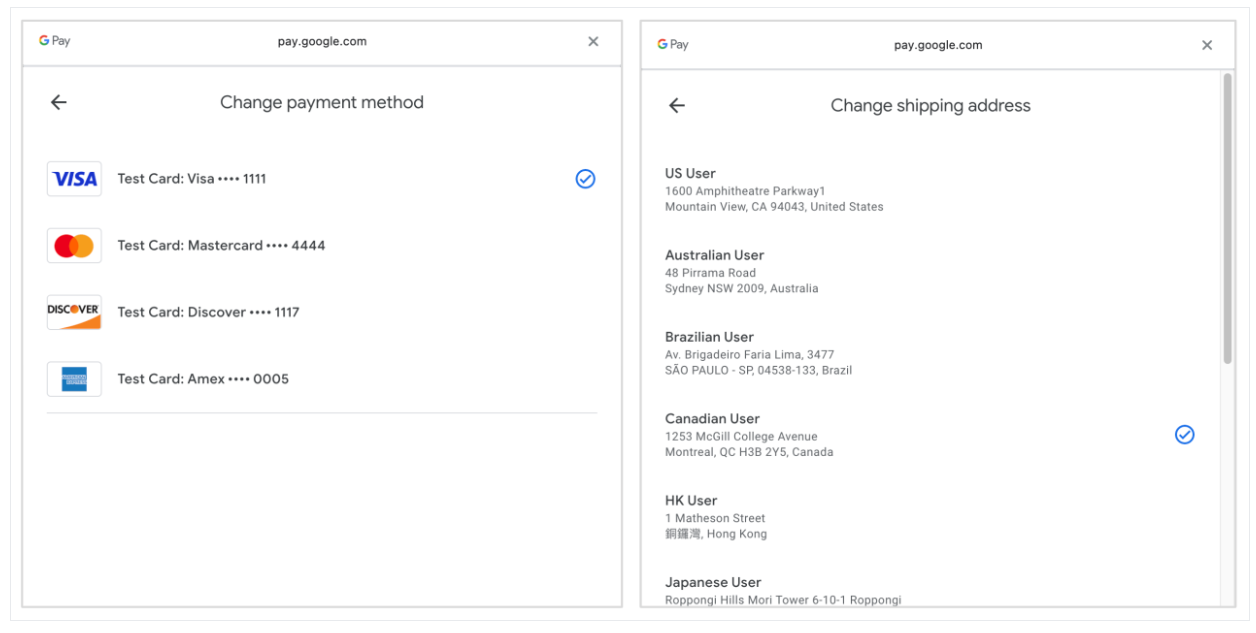The height and width of the screenshot is (633, 1256).
Task: Go back from Change shipping address
Action: [x=677, y=106]
